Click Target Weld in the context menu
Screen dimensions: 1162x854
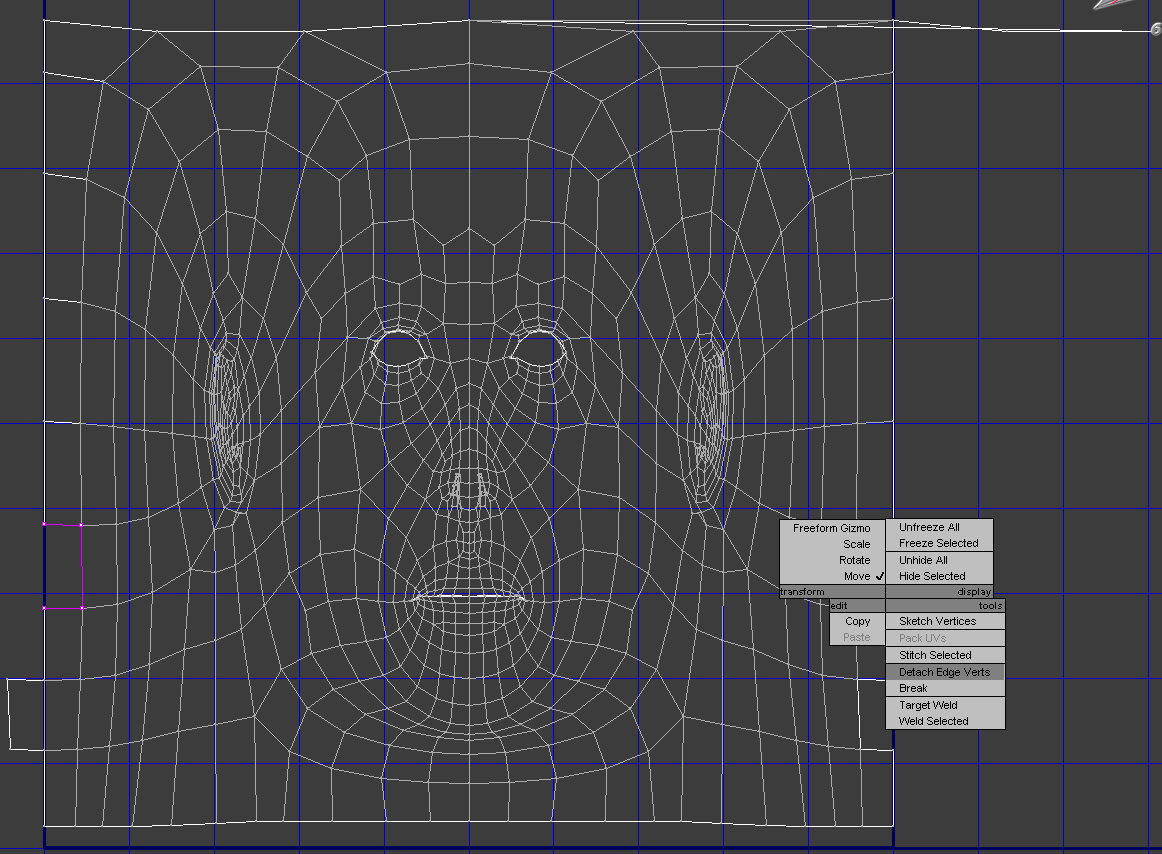click(929, 705)
